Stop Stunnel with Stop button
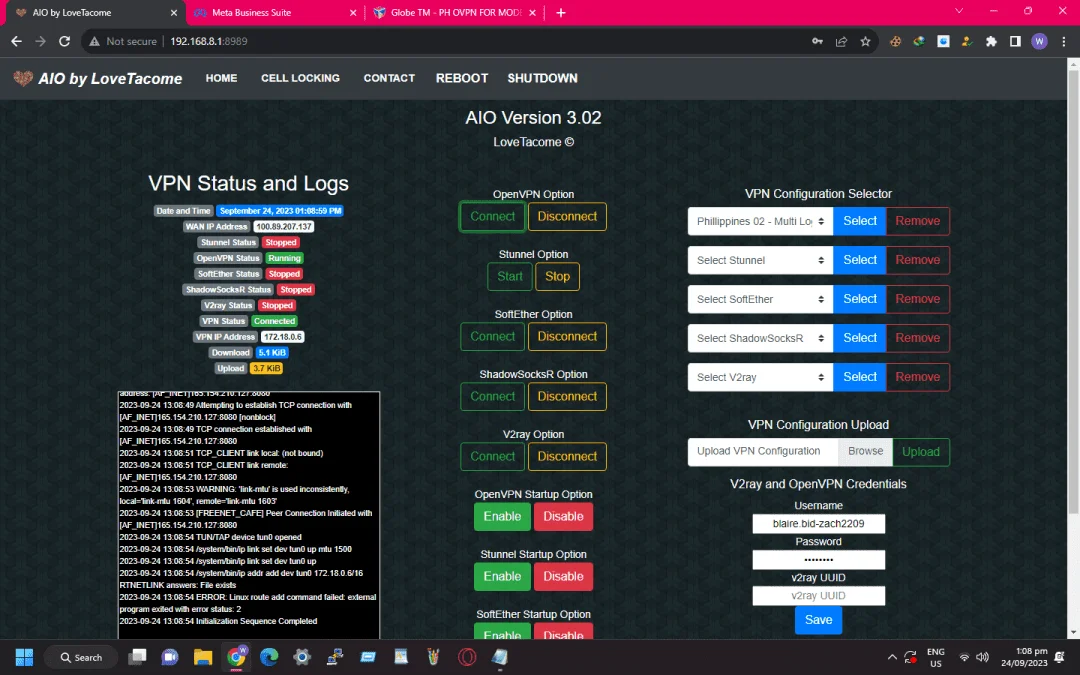This screenshot has width=1080, height=675. click(x=557, y=276)
